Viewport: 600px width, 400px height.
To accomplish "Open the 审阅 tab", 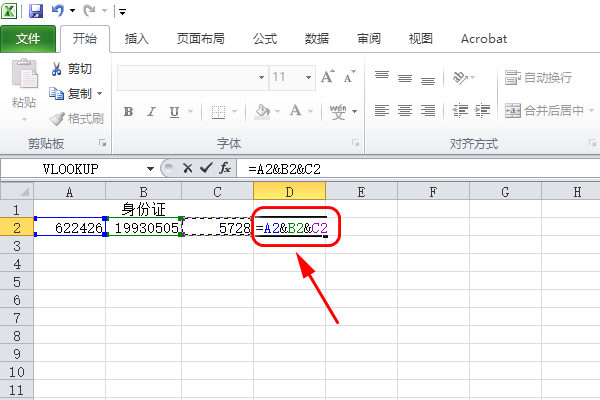I will pos(369,39).
